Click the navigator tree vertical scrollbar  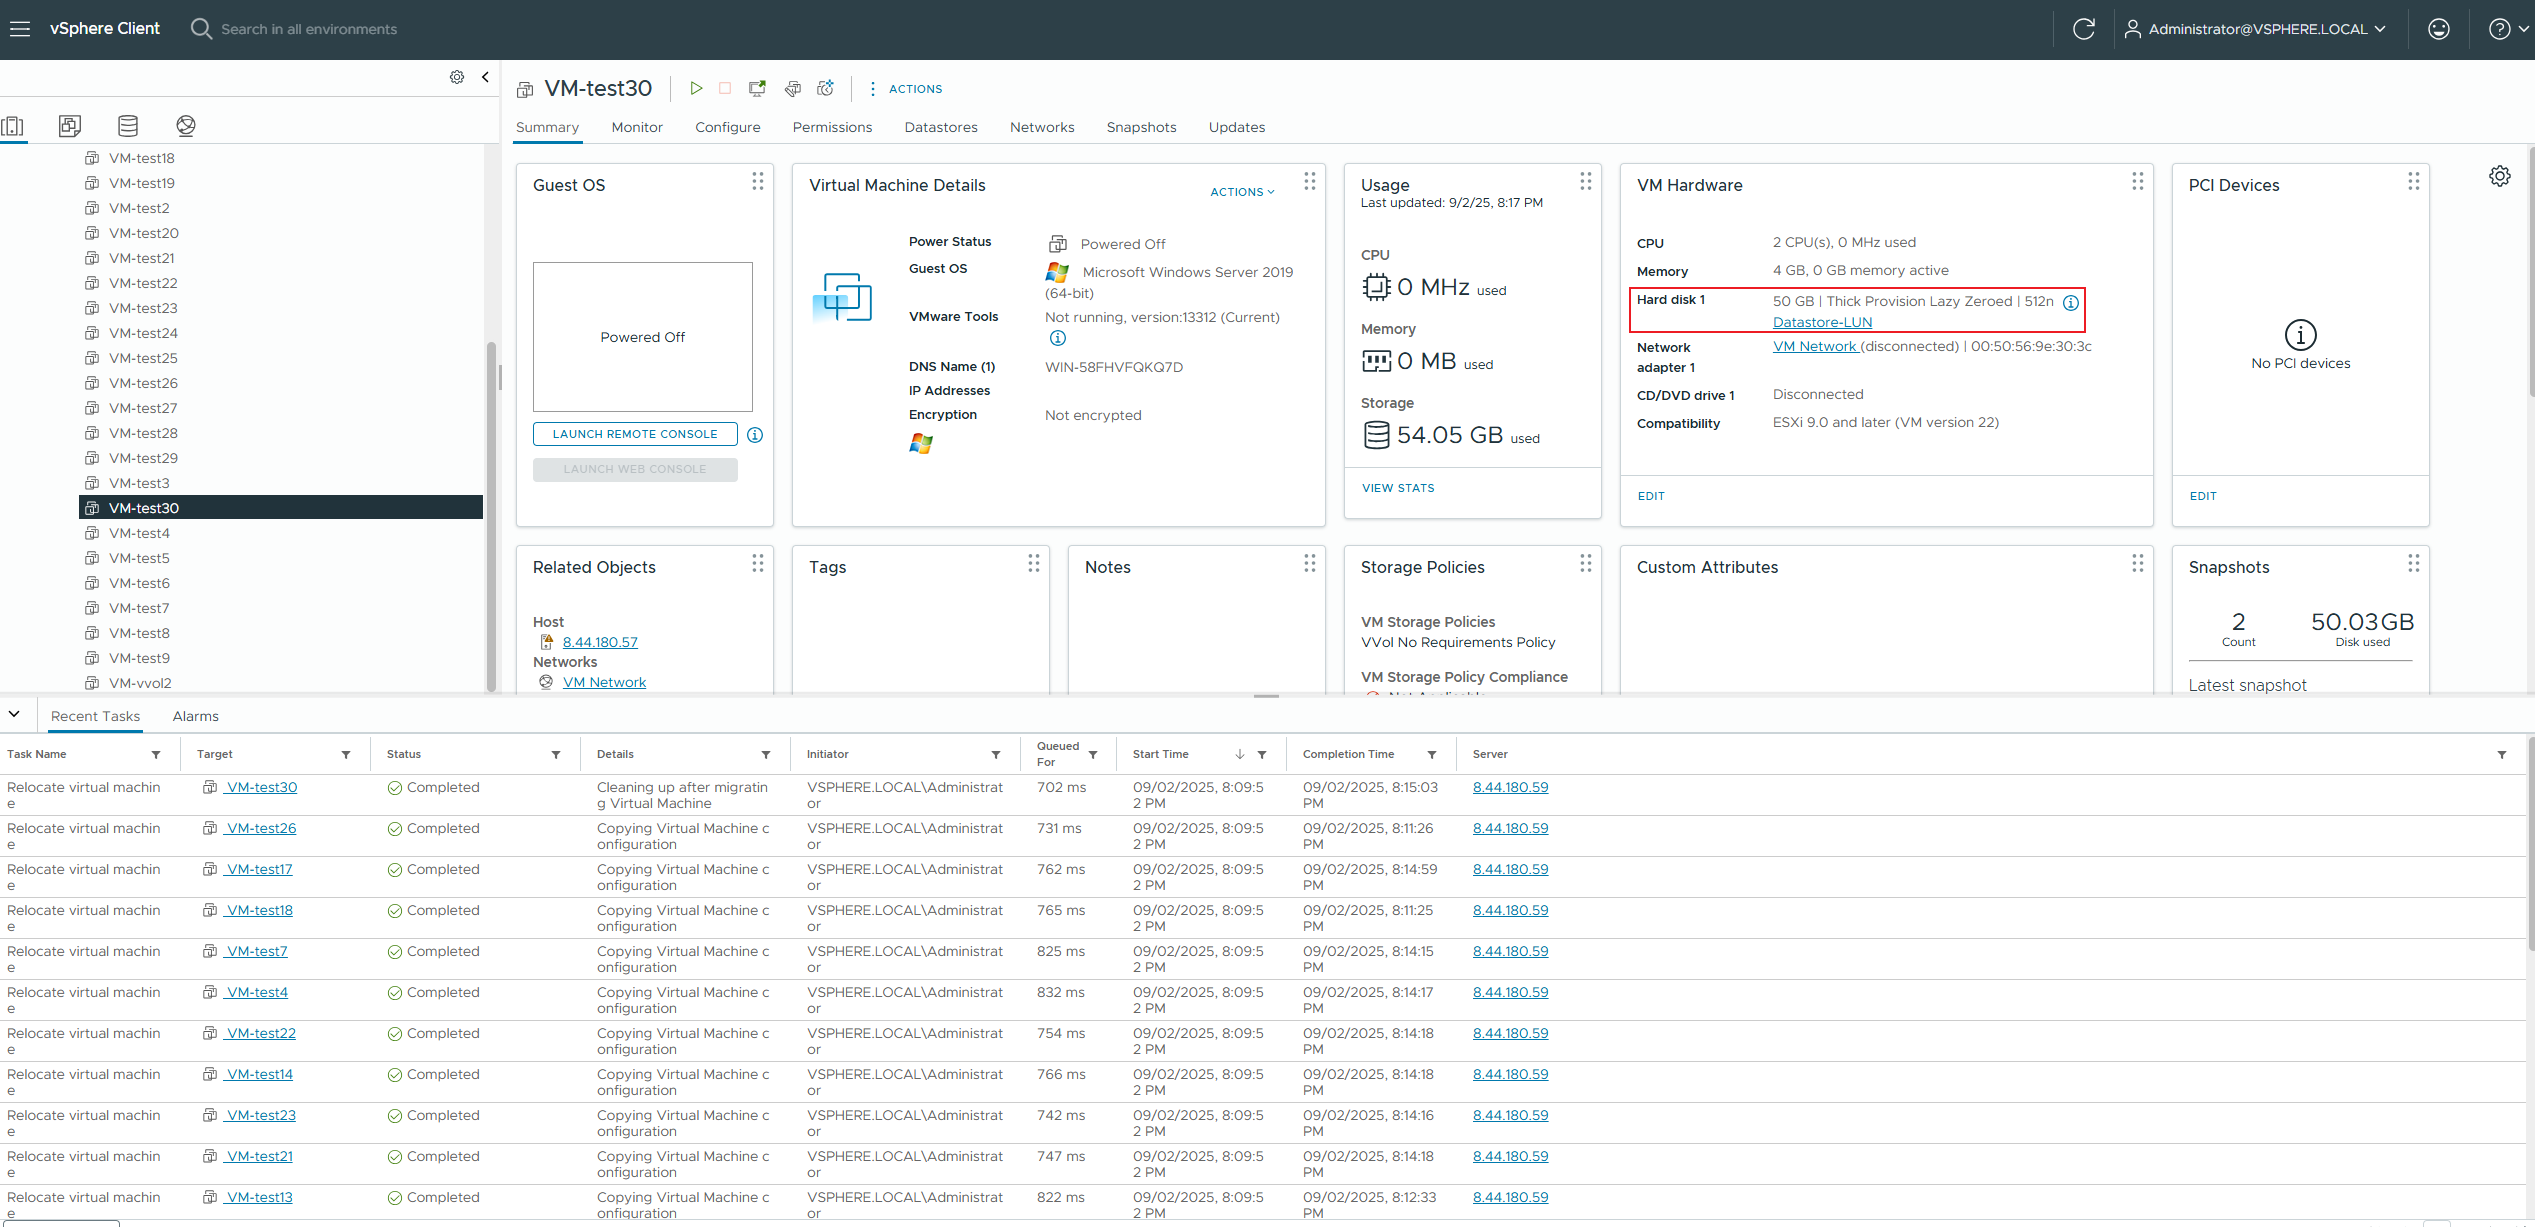point(491,517)
